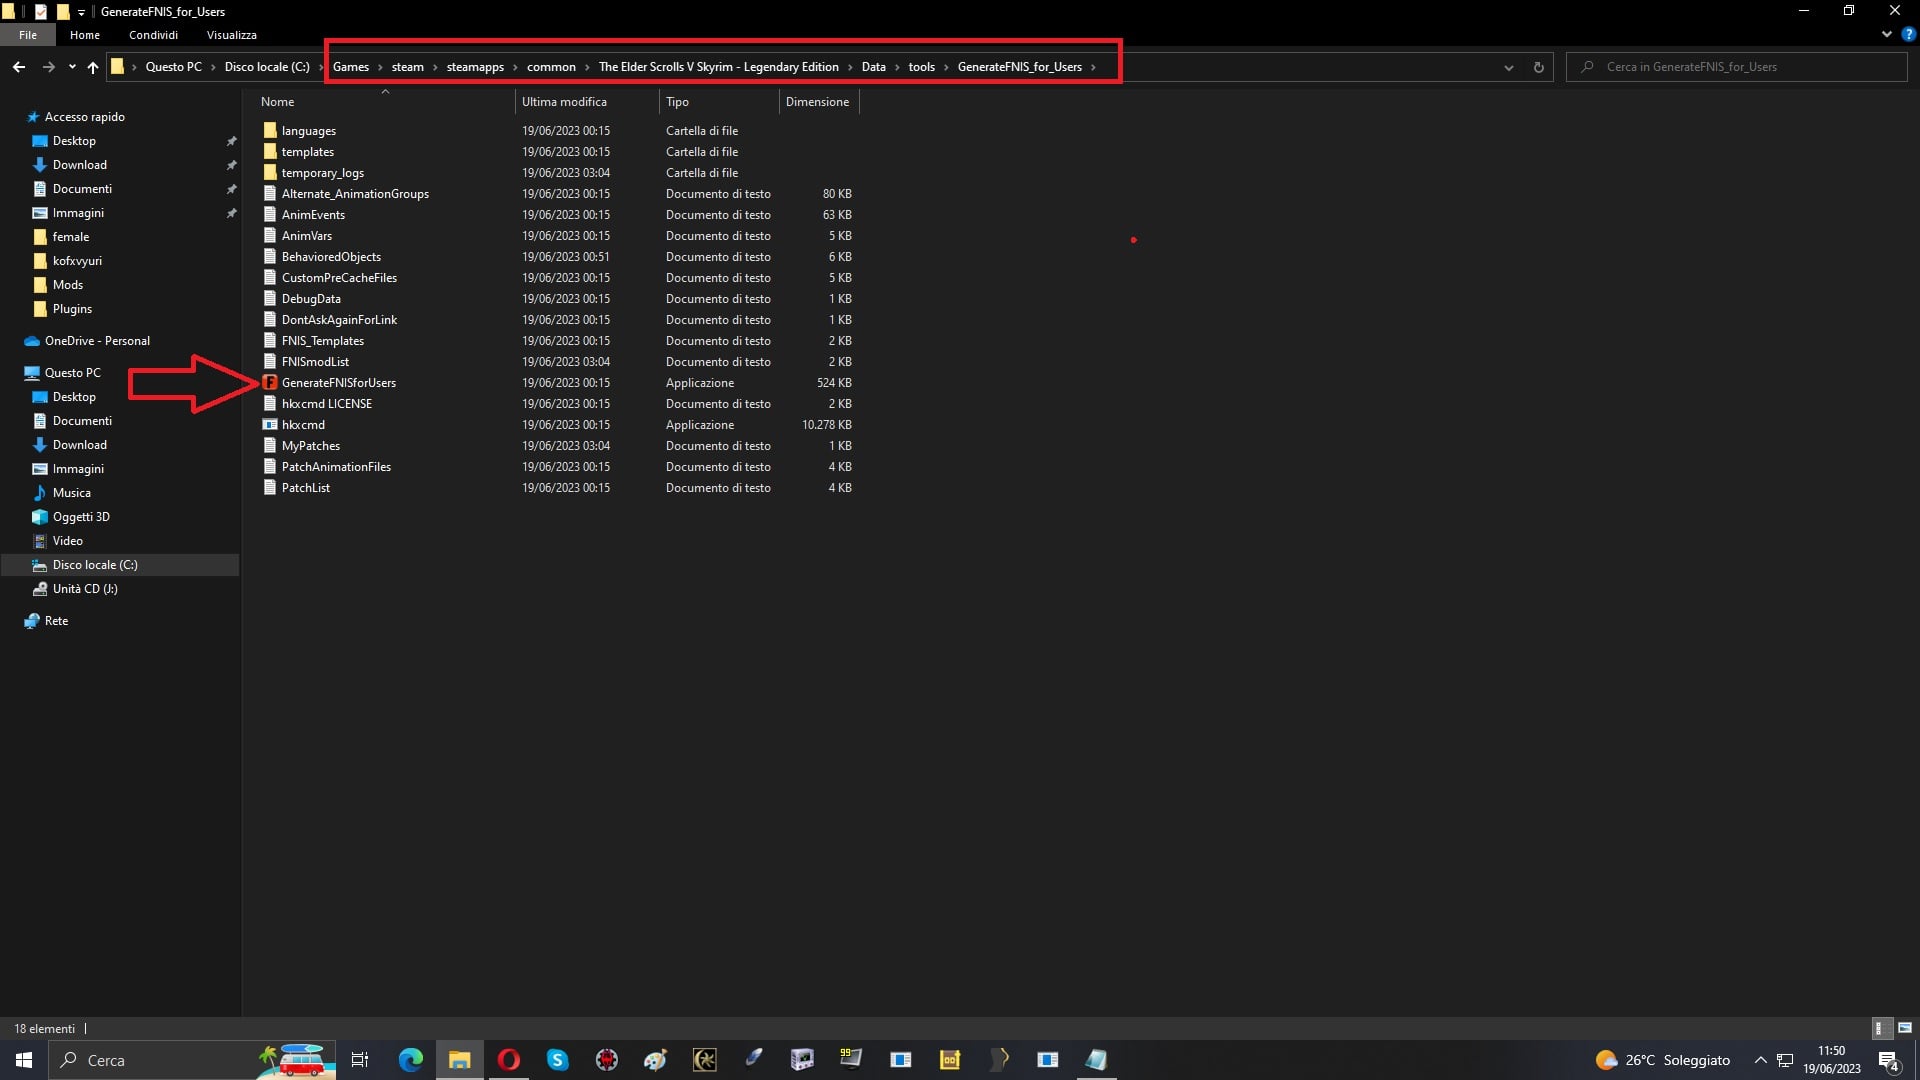Open weather widget showing 26°C Soleggiato
The image size is (1920, 1080).
click(x=1663, y=1060)
